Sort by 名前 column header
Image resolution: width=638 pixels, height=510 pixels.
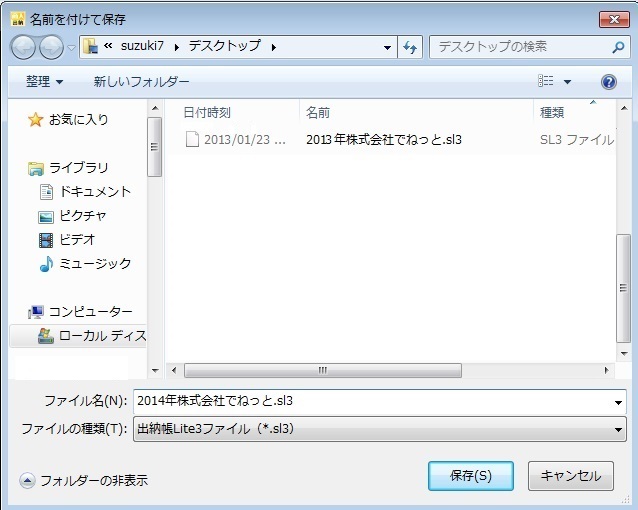point(318,112)
